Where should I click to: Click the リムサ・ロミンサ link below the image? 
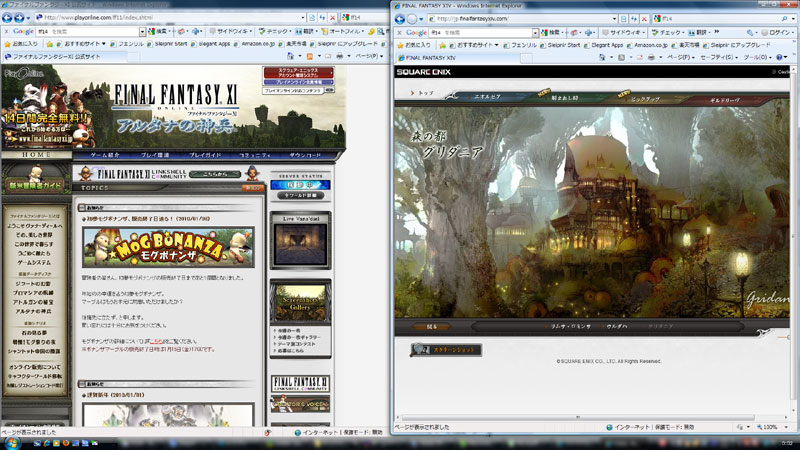click(570, 326)
